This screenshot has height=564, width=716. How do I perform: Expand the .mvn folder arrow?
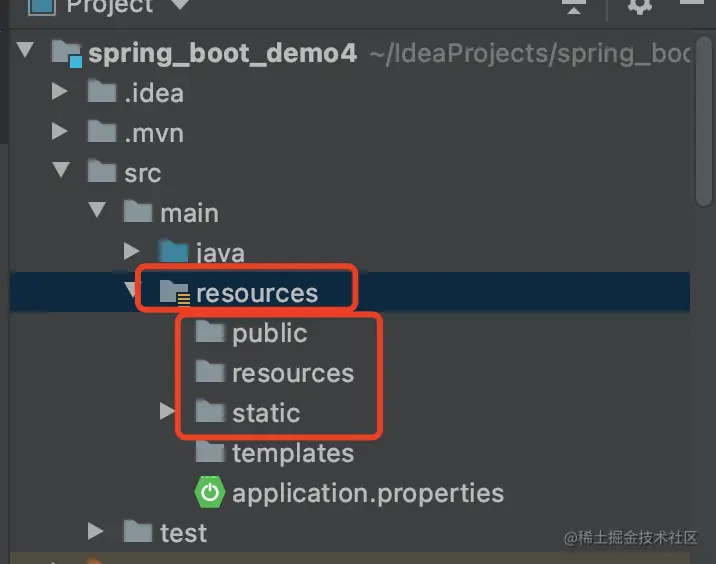click(x=59, y=131)
